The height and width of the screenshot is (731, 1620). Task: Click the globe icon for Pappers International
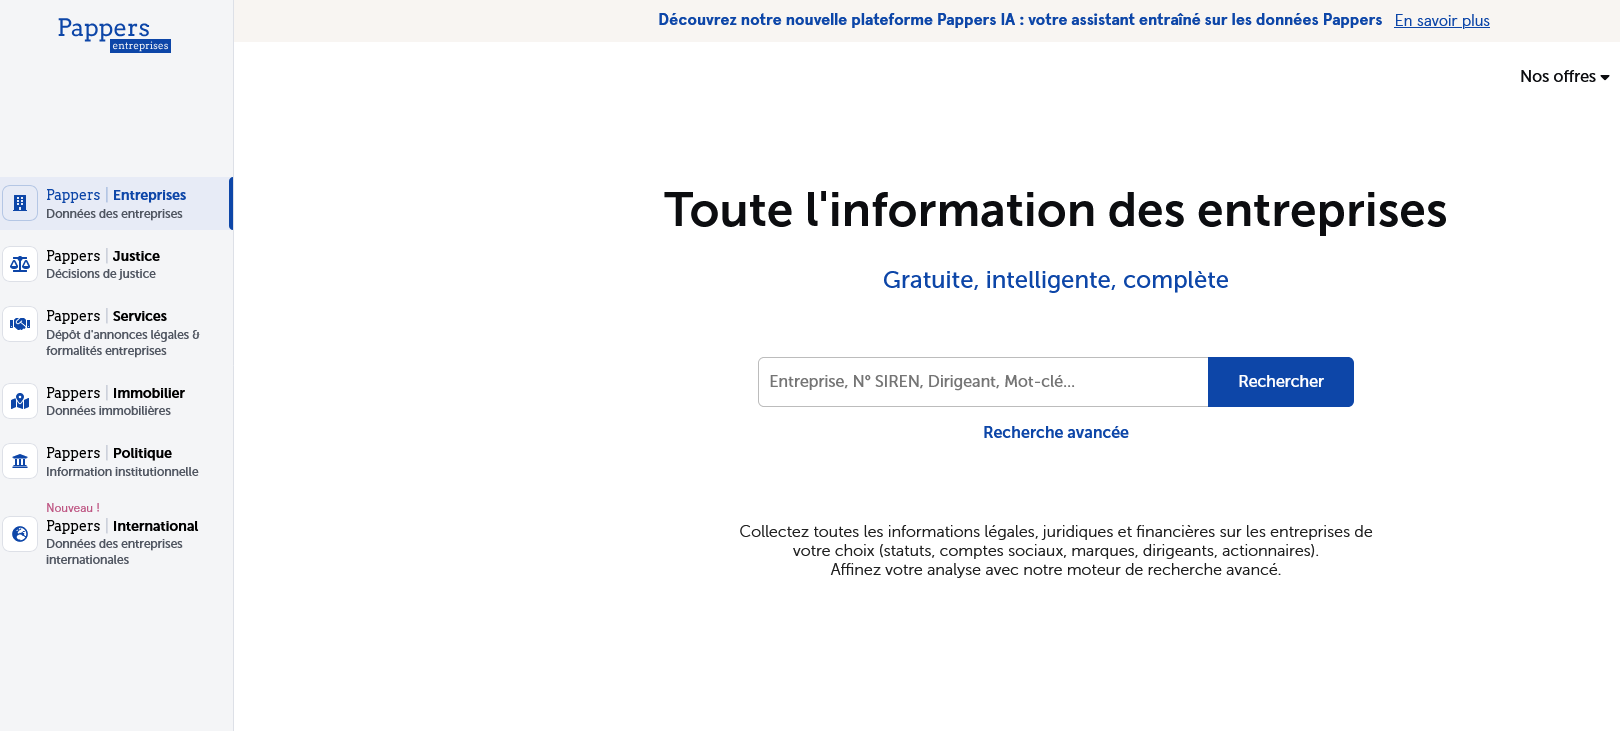(x=20, y=534)
